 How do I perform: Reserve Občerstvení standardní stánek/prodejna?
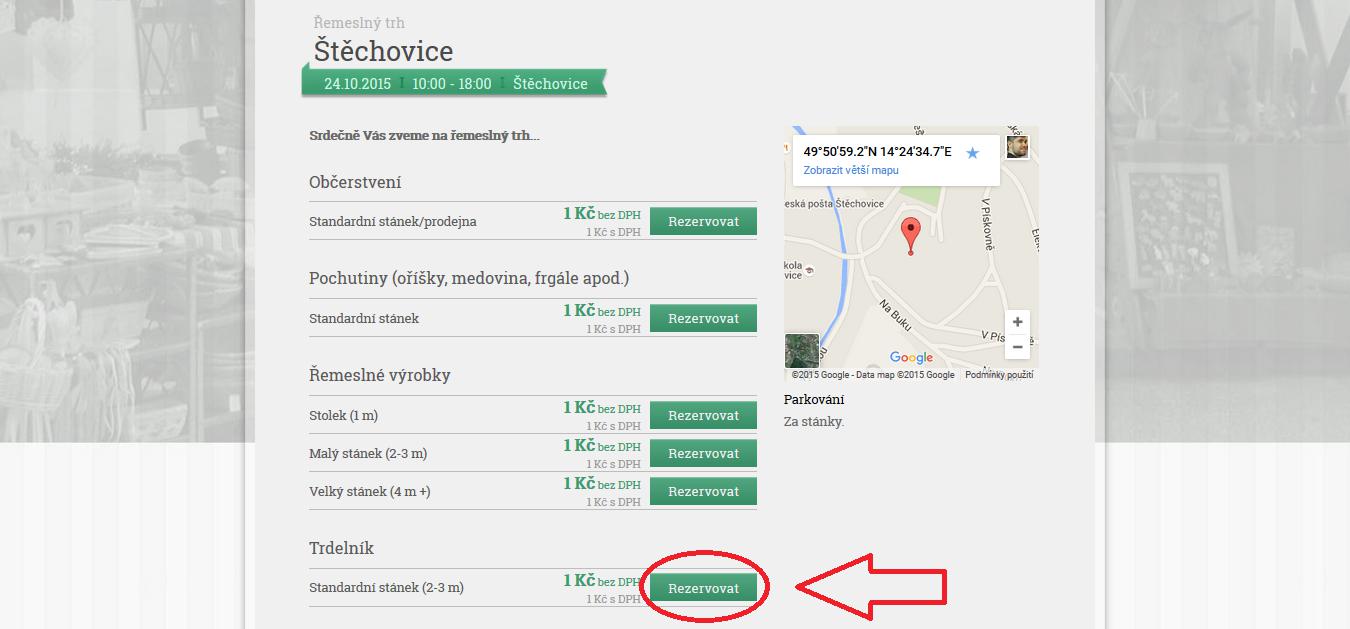click(x=703, y=221)
